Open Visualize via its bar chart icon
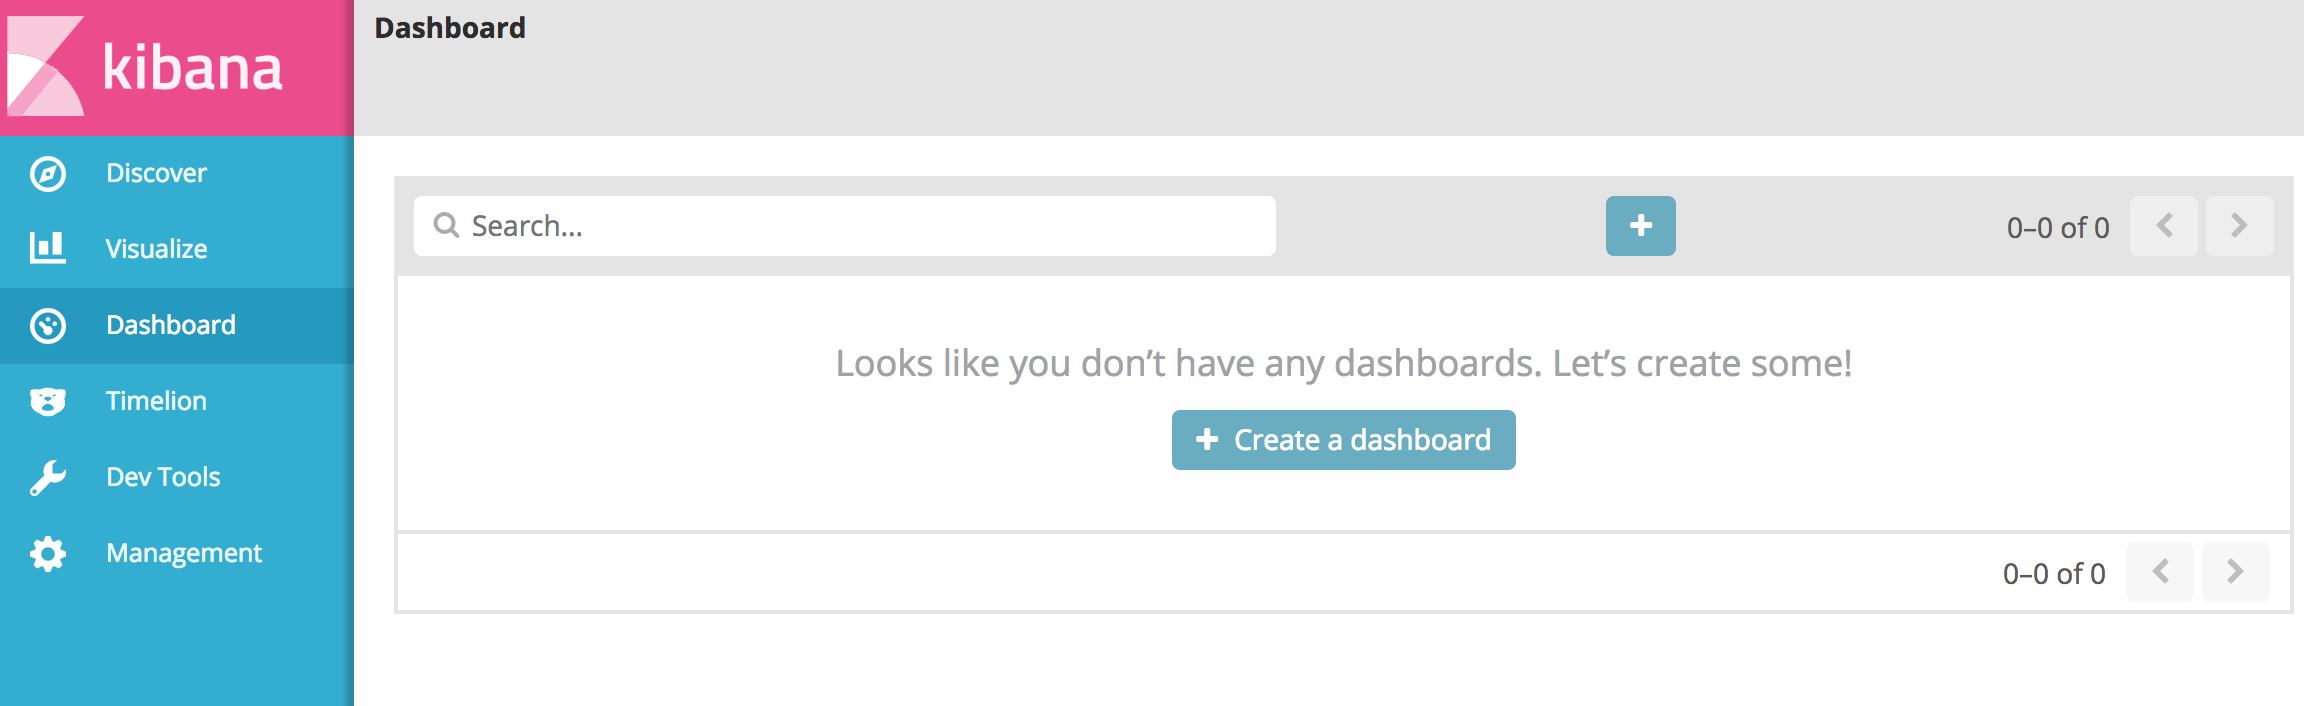Screen dimensions: 2304x706 coord(47,248)
